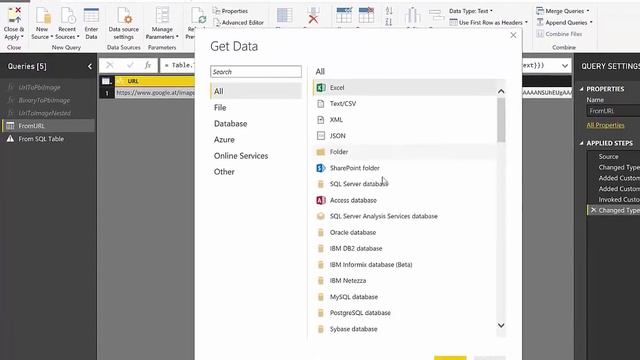Open New Source in ribbon
This screenshot has width=640, height=360.
pos(42,24)
